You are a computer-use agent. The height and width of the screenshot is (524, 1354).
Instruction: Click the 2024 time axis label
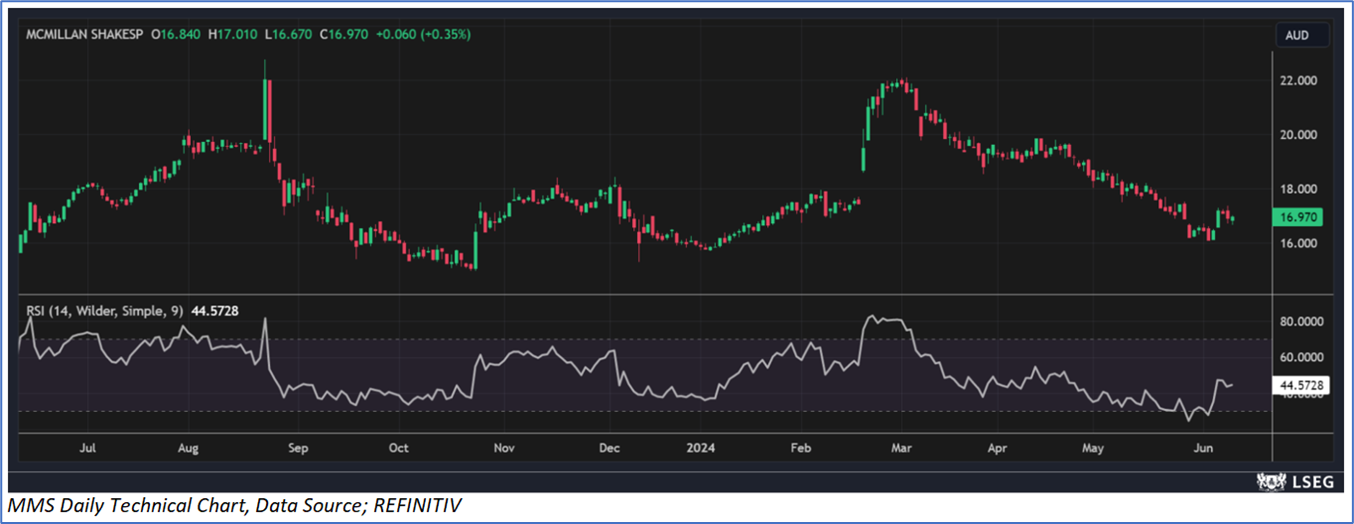pyautogui.click(x=701, y=449)
